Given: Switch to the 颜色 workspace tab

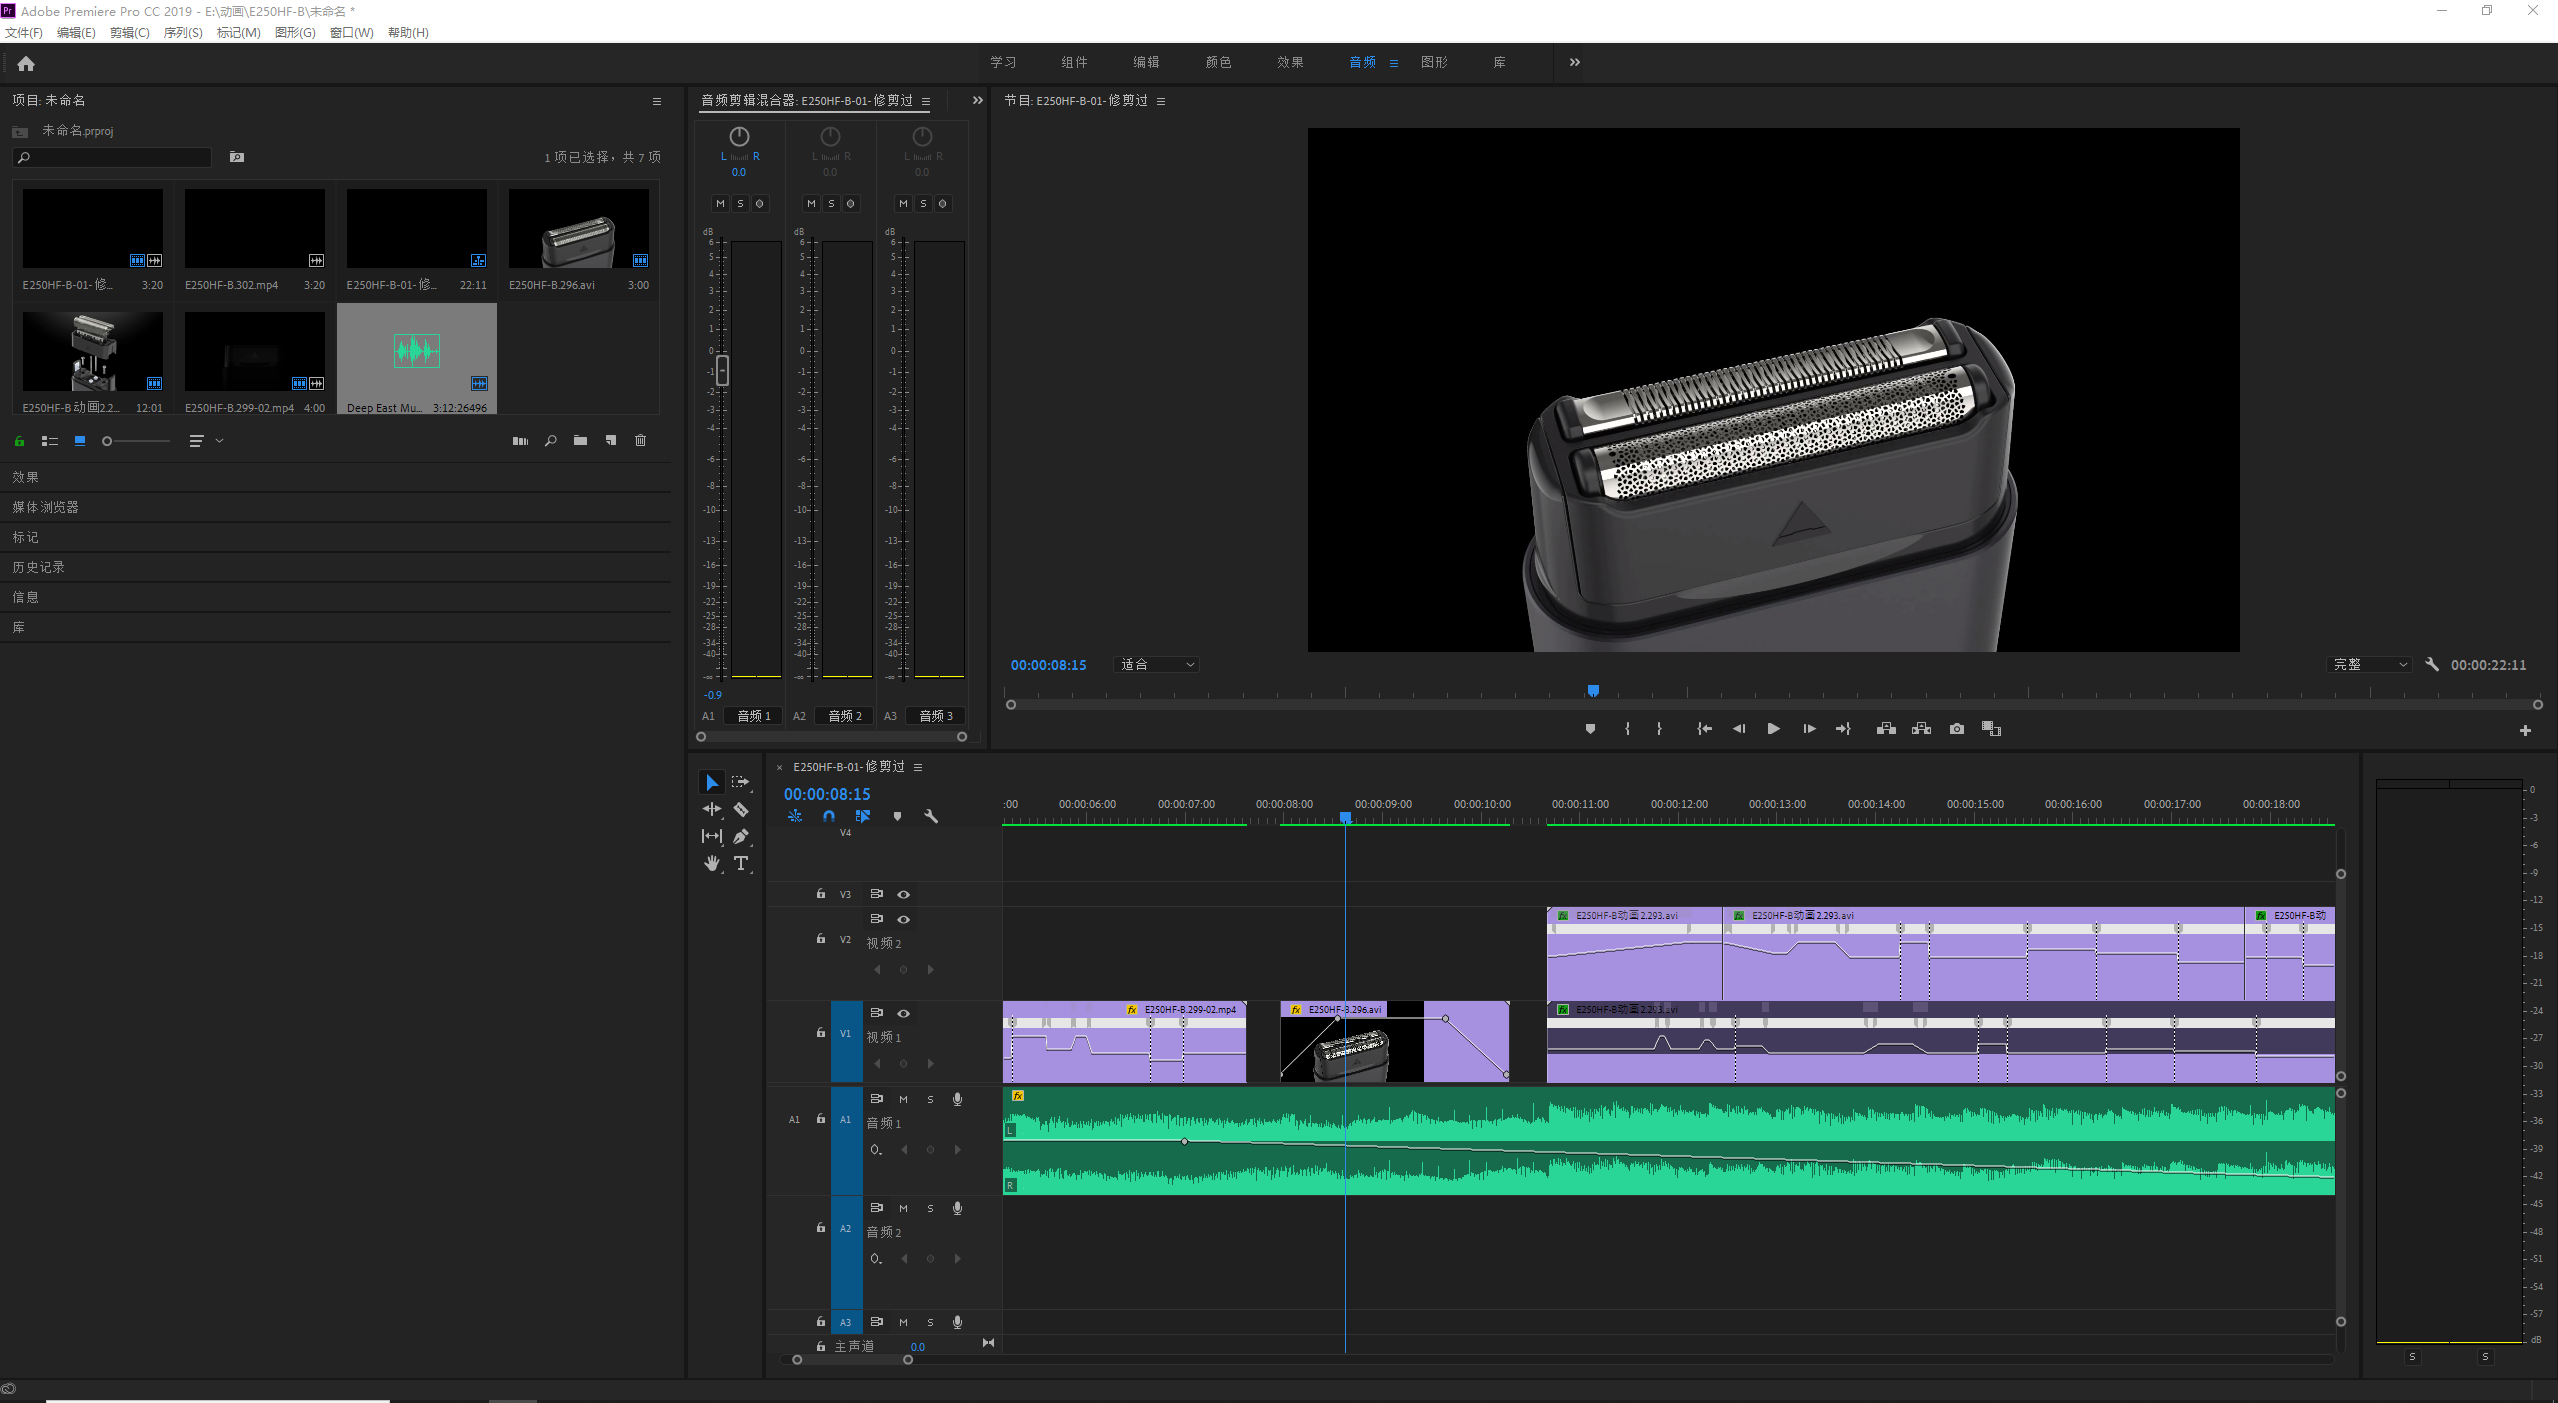Looking at the screenshot, I should click(x=1217, y=62).
